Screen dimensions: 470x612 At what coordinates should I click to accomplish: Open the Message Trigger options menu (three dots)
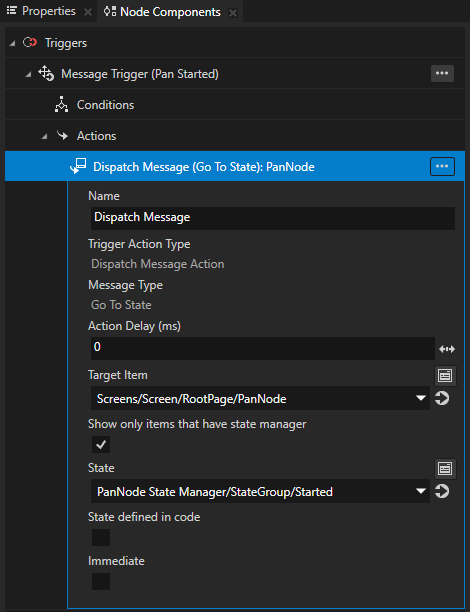tap(442, 73)
